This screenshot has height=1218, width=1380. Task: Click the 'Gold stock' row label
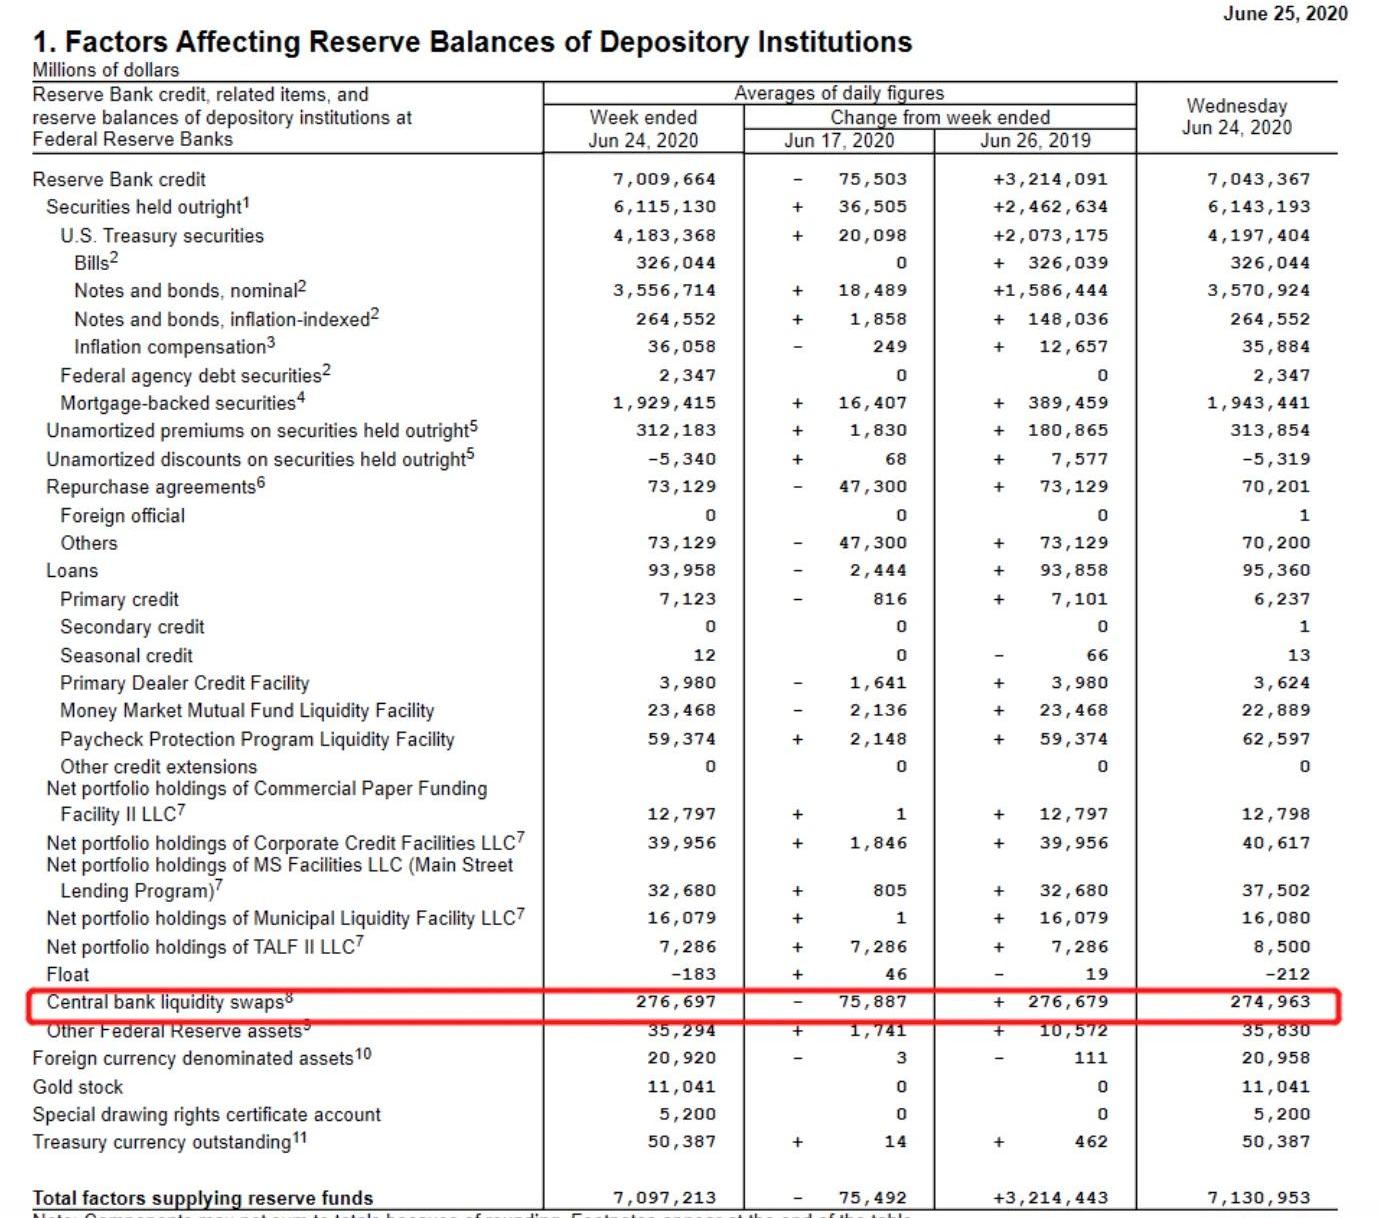click(x=78, y=1087)
